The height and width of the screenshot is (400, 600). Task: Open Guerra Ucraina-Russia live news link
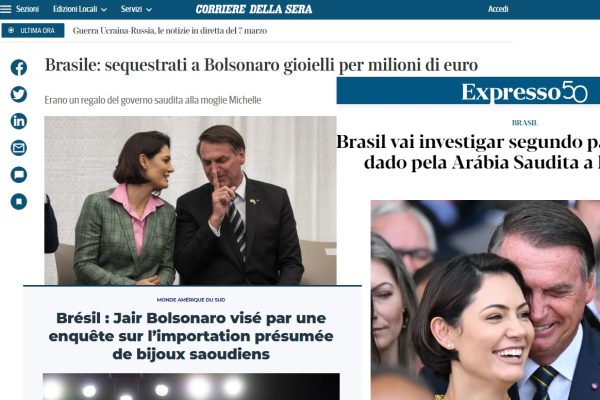170,31
